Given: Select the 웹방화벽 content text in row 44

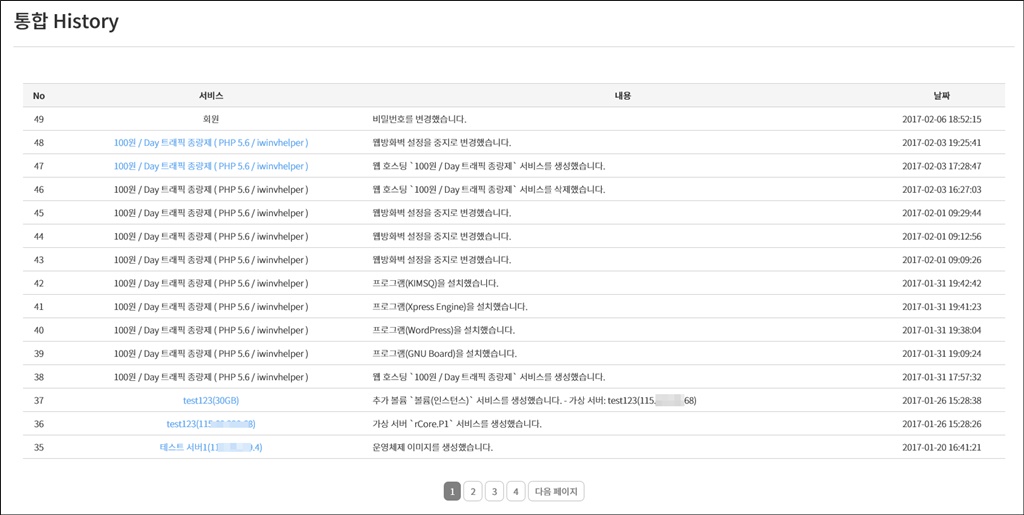Looking at the screenshot, I should (x=441, y=236).
